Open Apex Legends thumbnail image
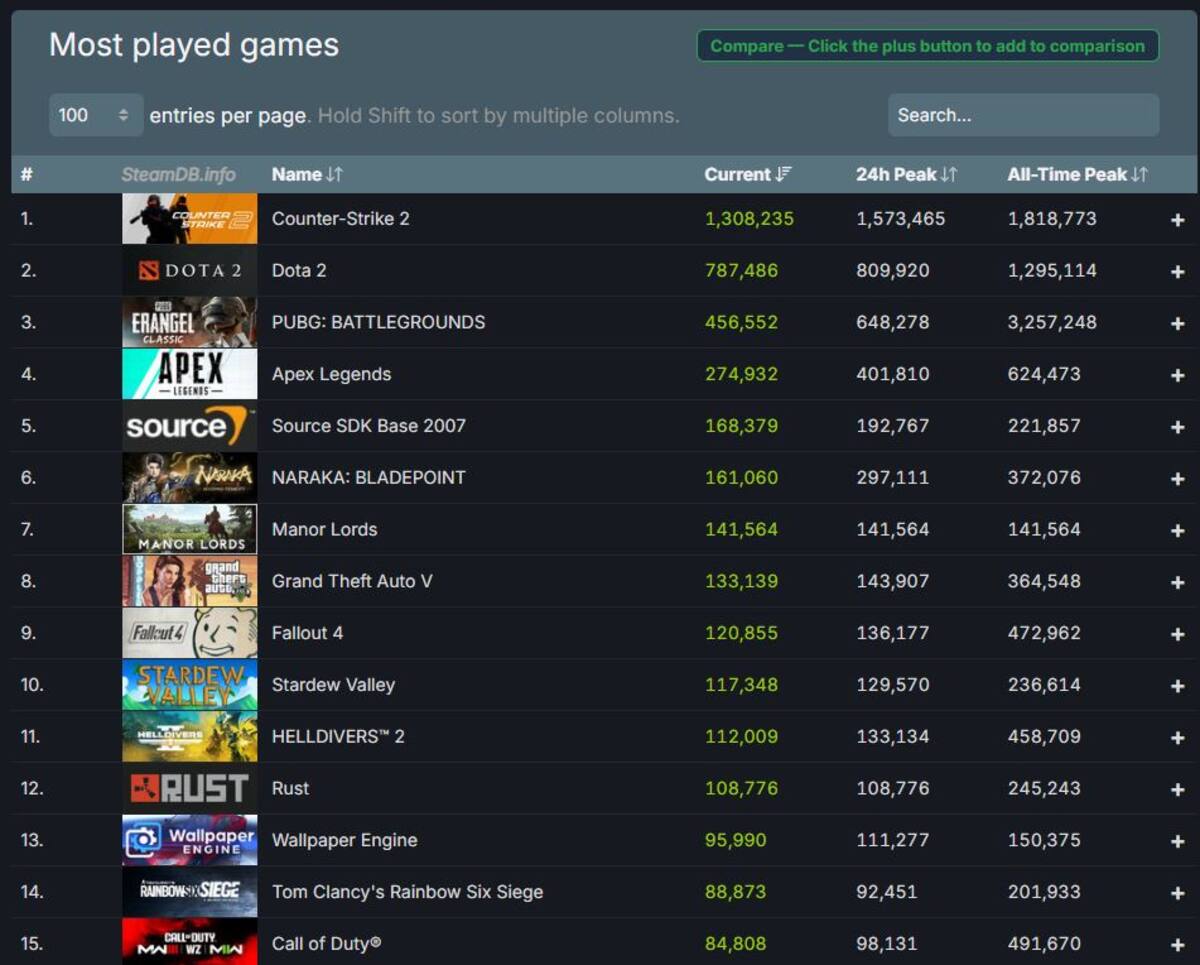 [190, 374]
